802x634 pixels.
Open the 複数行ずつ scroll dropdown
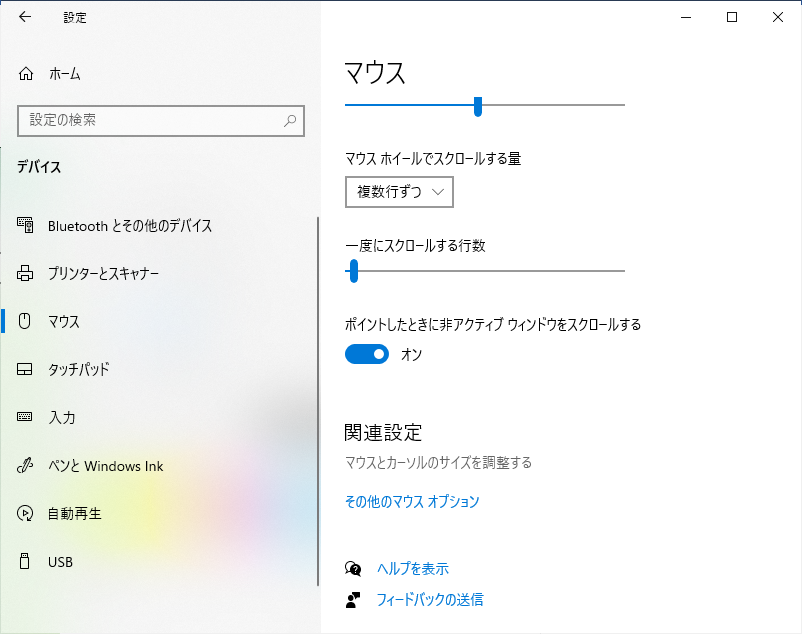399,192
